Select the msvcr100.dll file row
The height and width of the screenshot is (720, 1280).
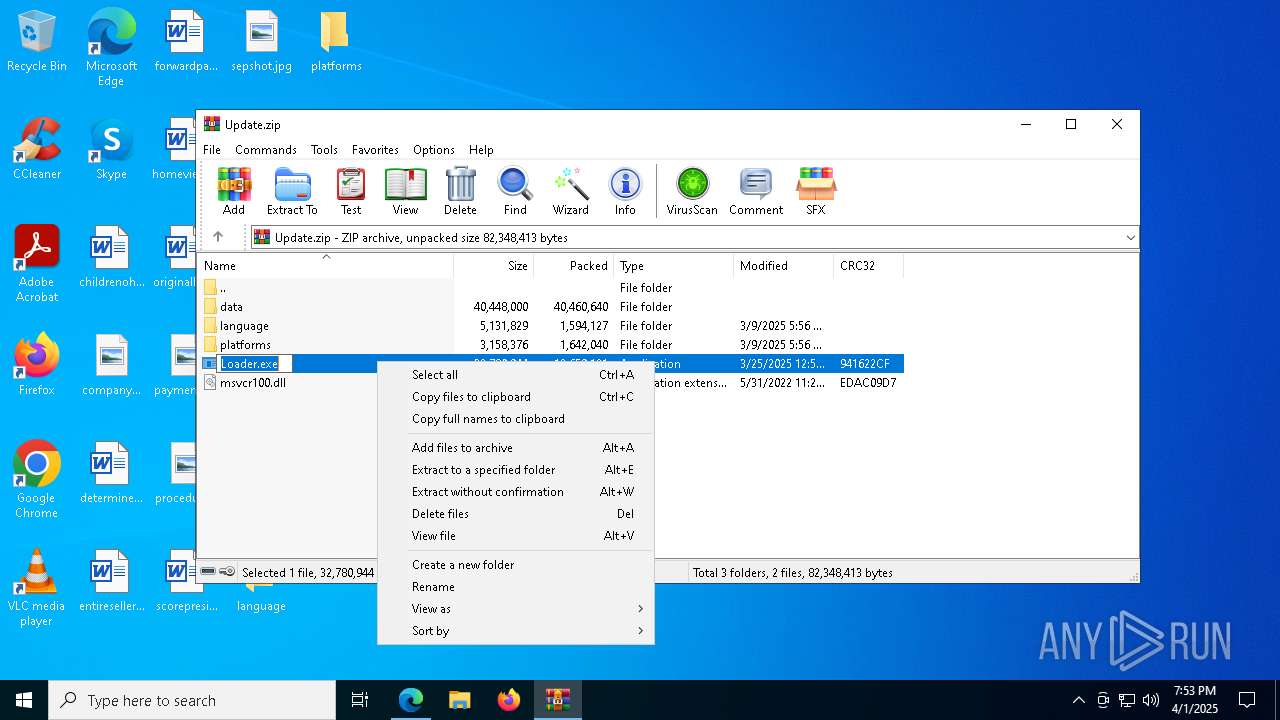pyautogui.click(x=551, y=383)
